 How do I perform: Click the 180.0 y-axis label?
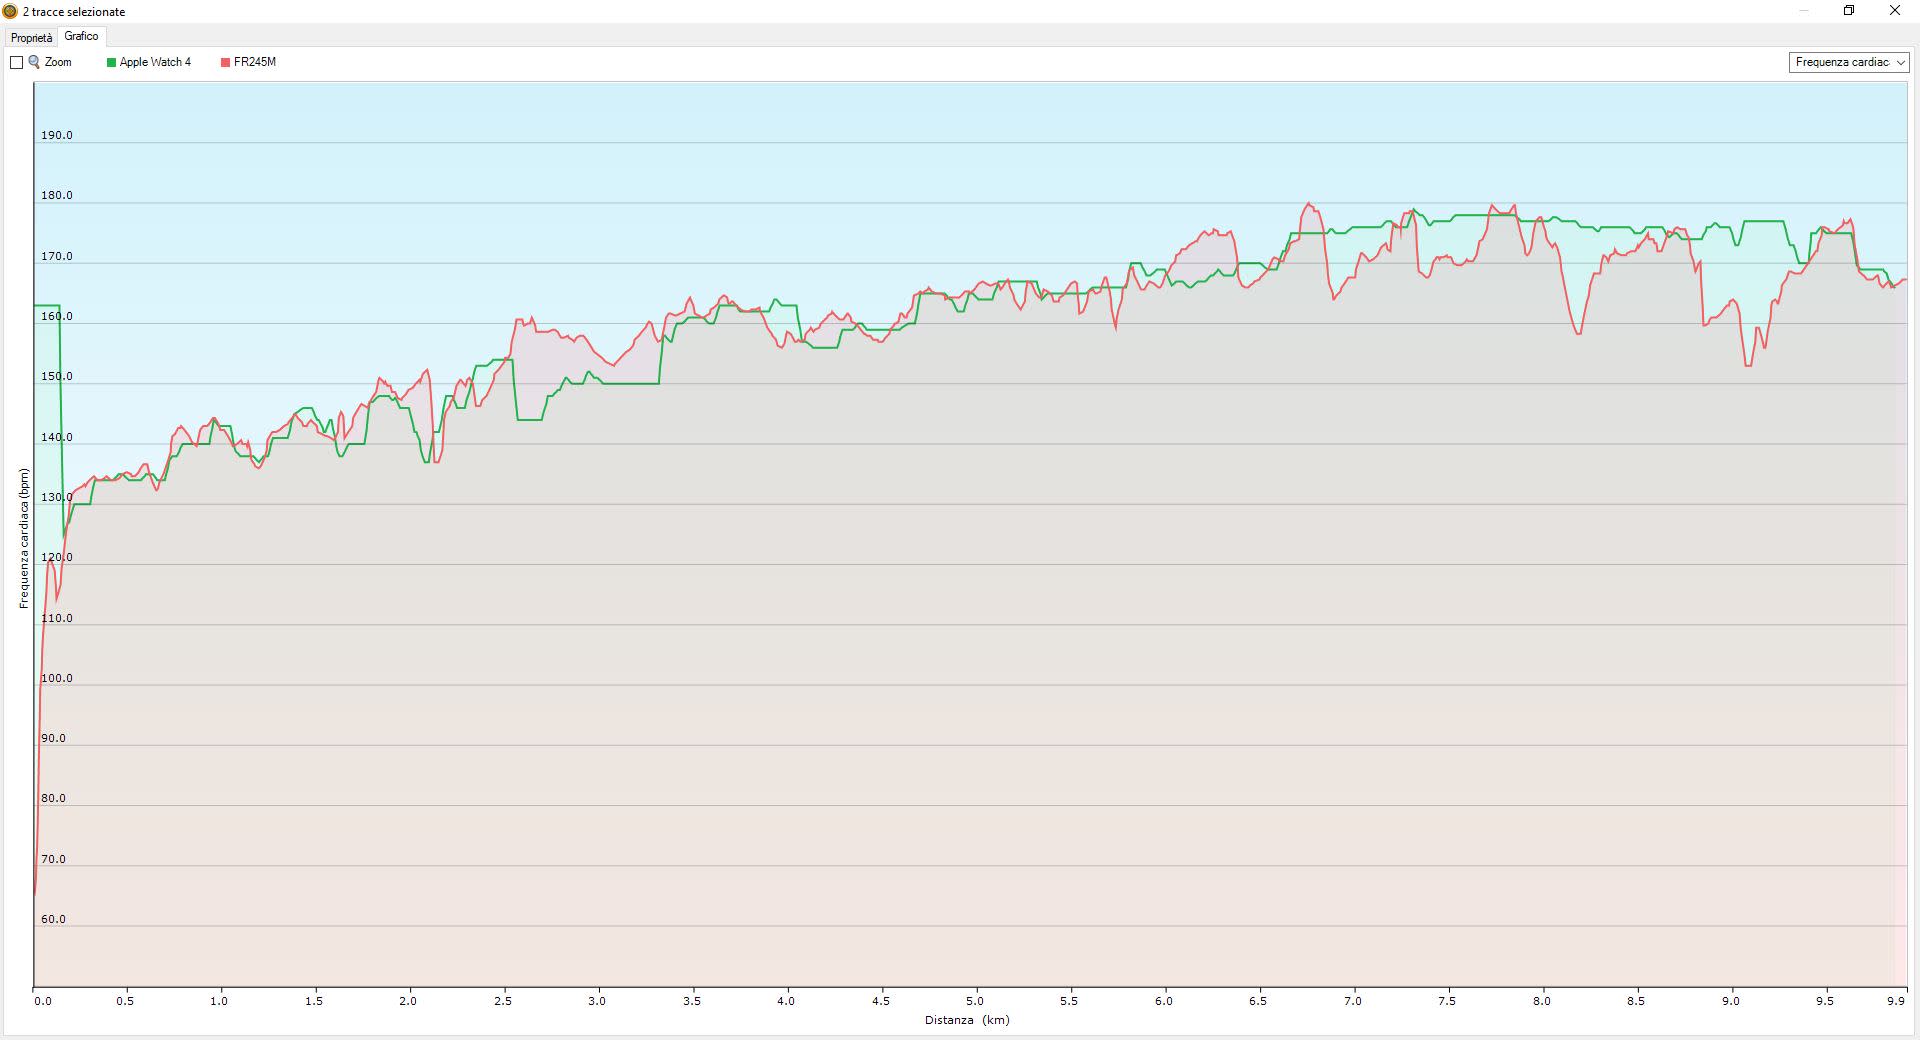pos(56,195)
